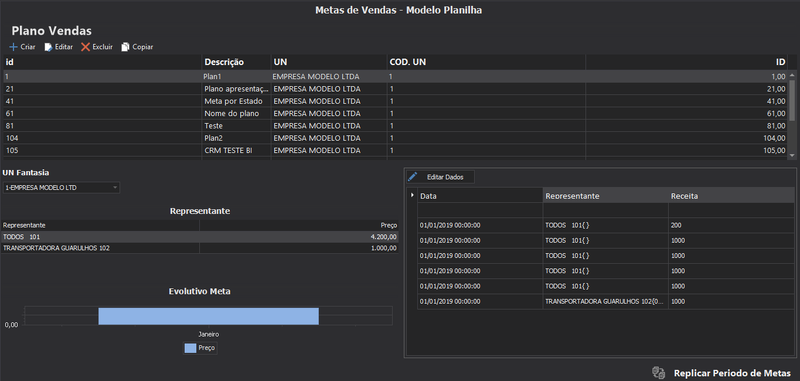Click the empty filter cell under Data
800x381 pixels.
[480, 210]
